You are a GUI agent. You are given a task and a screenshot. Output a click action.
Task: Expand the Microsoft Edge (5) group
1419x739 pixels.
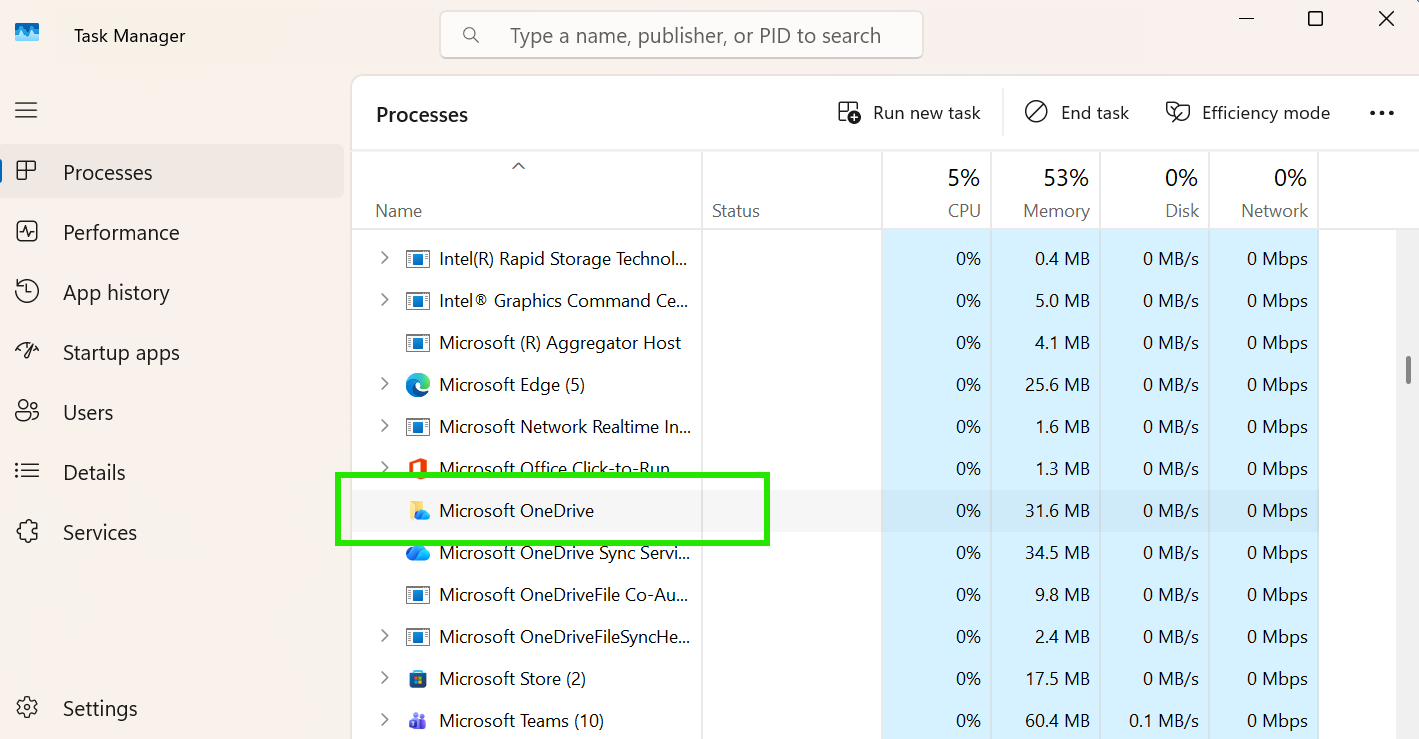385,385
